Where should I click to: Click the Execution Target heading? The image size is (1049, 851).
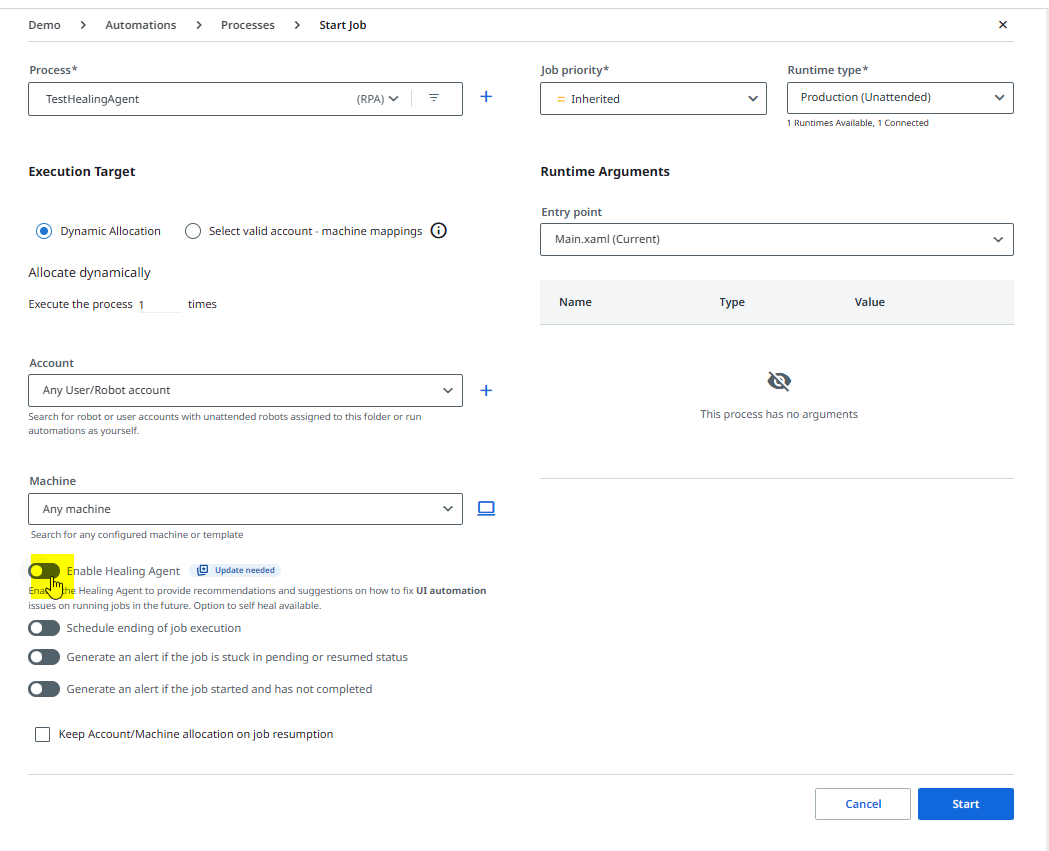[82, 171]
